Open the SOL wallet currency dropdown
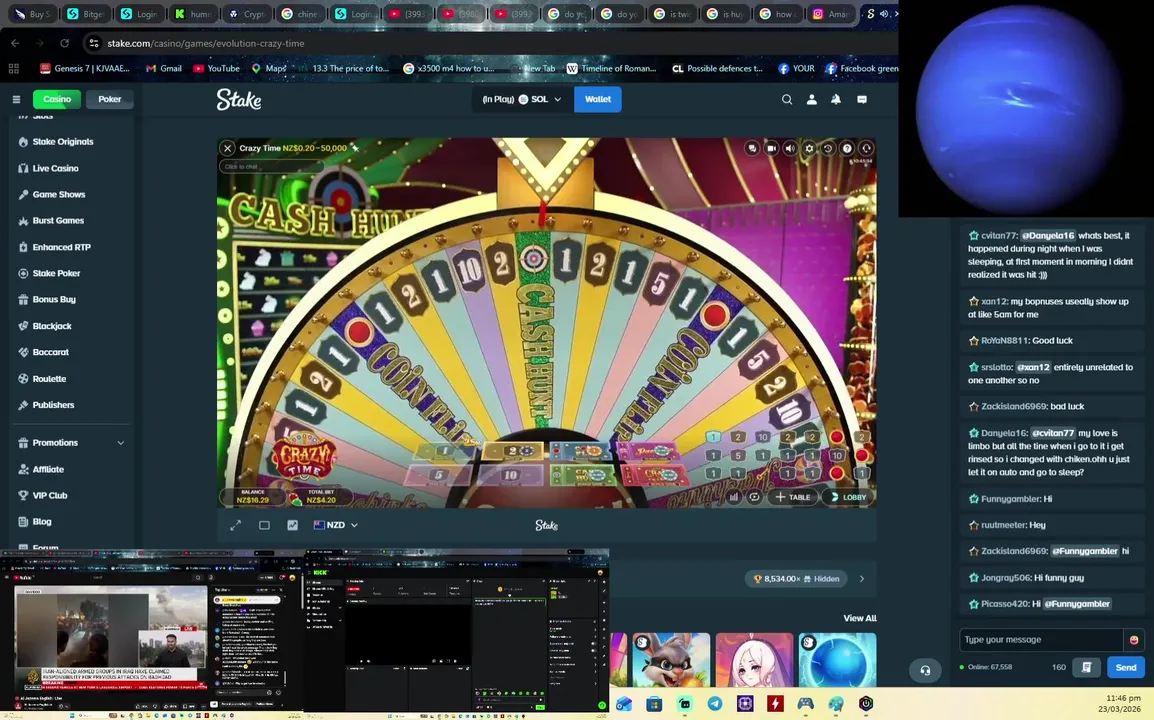The image size is (1154, 720). point(521,99)
